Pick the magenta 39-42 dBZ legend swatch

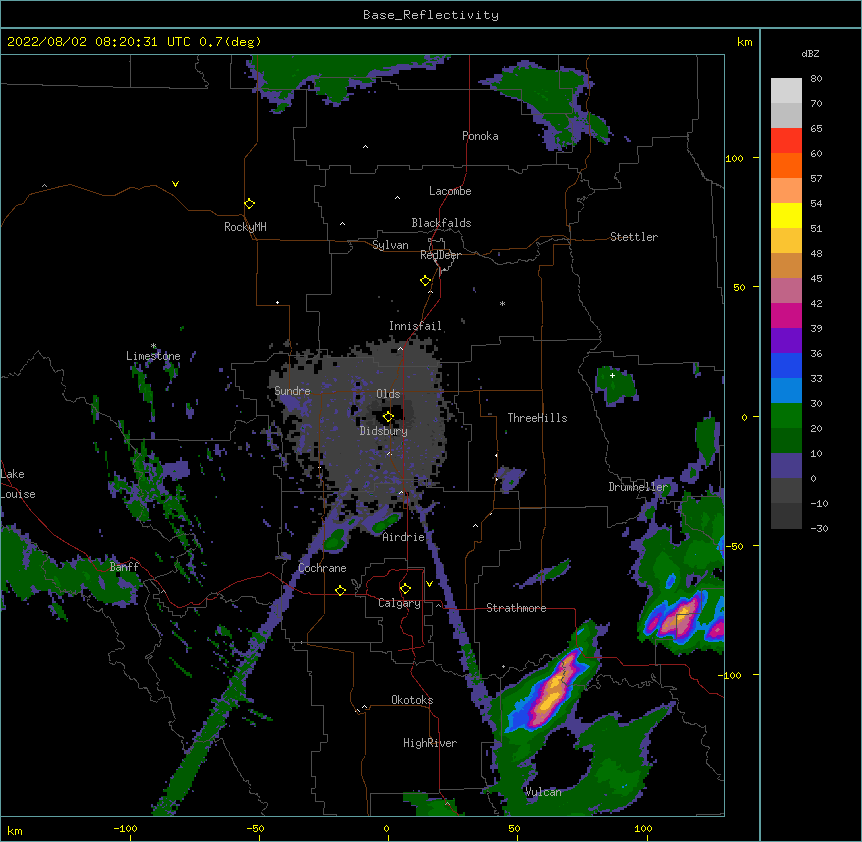coord(786,315)
